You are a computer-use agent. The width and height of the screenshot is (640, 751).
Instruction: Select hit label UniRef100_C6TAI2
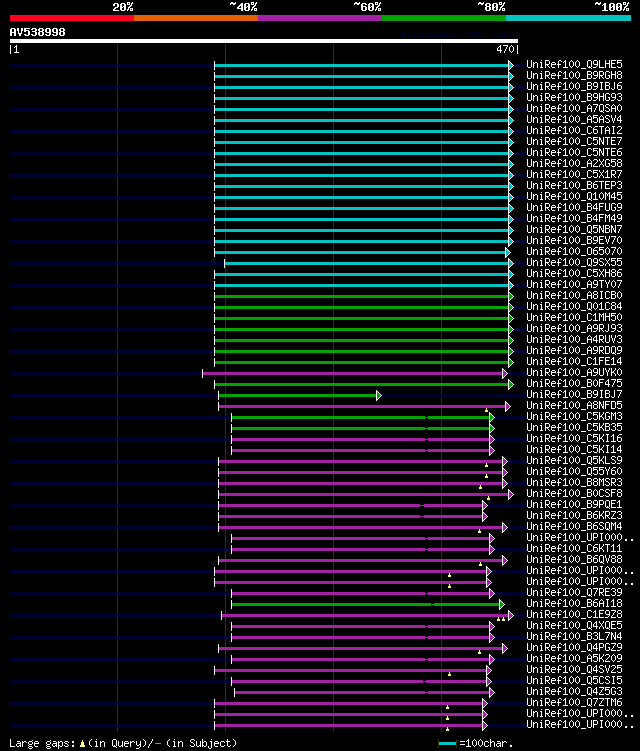tap(574, 130)
